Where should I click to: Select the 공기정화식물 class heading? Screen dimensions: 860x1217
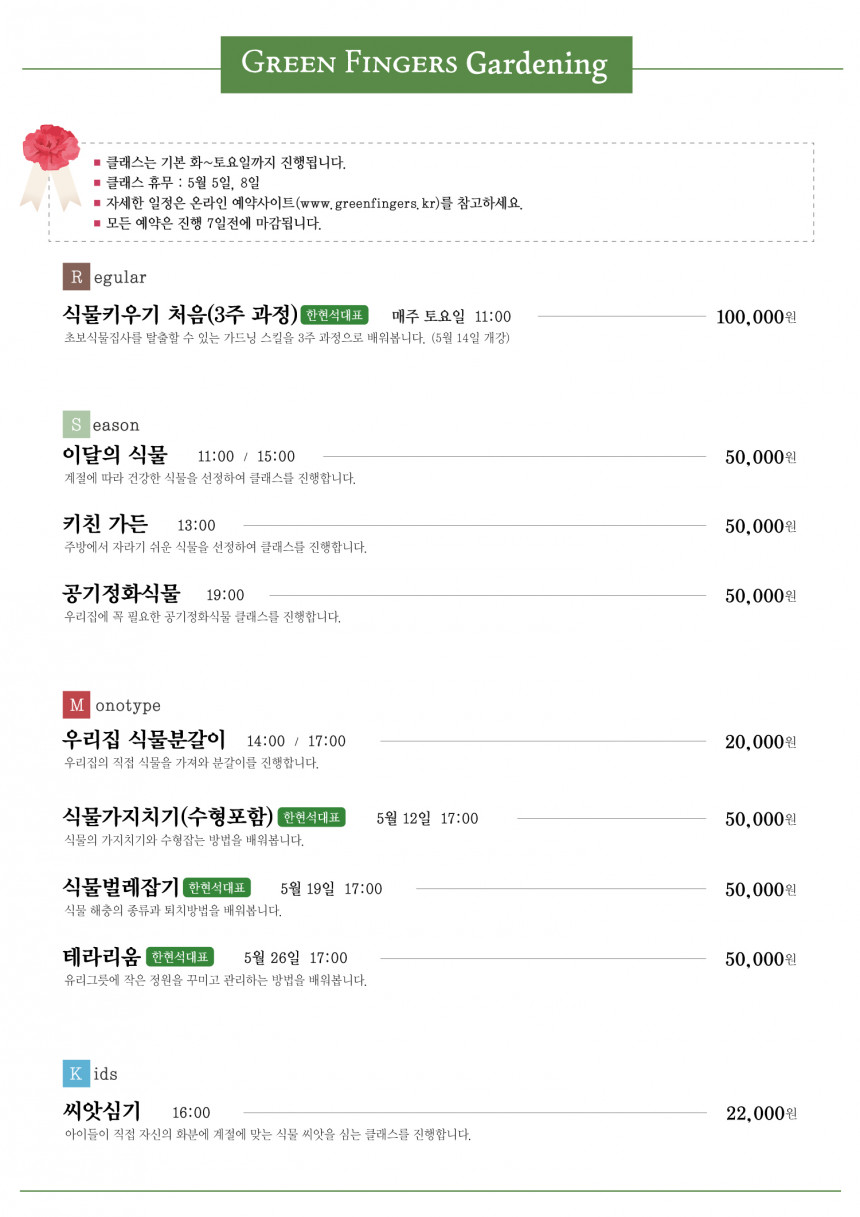122,593
